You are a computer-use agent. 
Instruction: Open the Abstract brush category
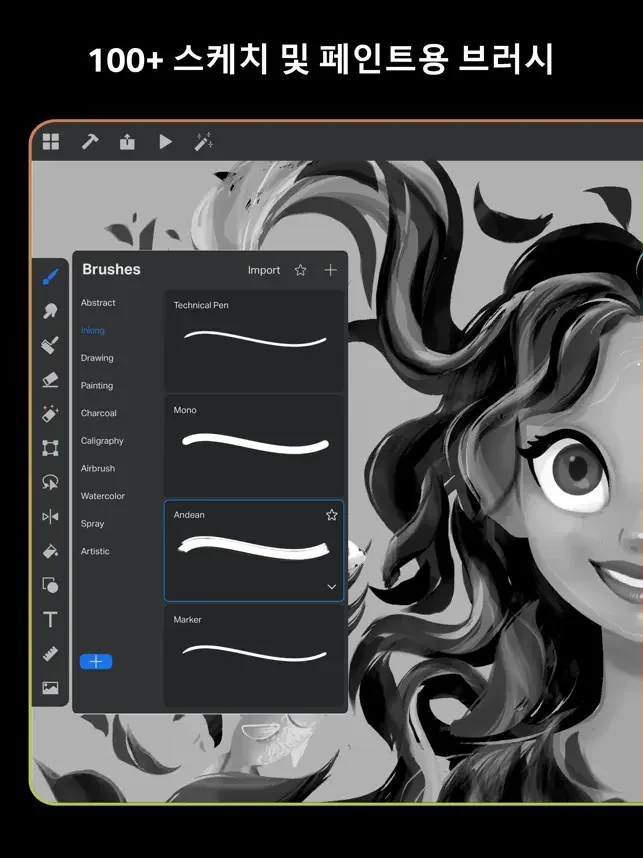98,303
